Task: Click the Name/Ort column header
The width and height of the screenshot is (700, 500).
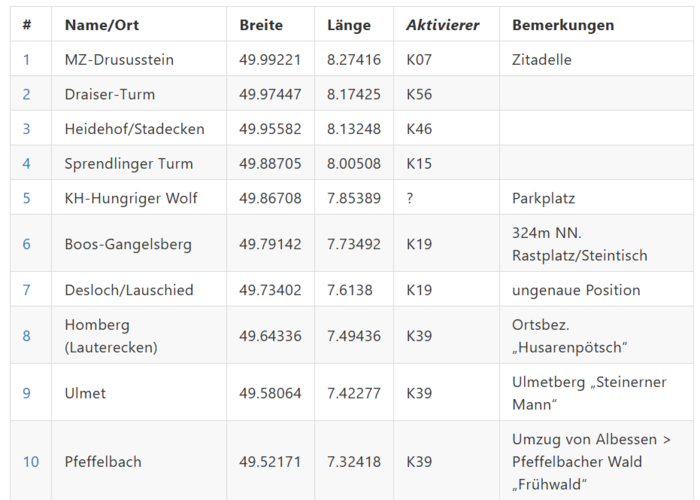Action: pos(101,25)
